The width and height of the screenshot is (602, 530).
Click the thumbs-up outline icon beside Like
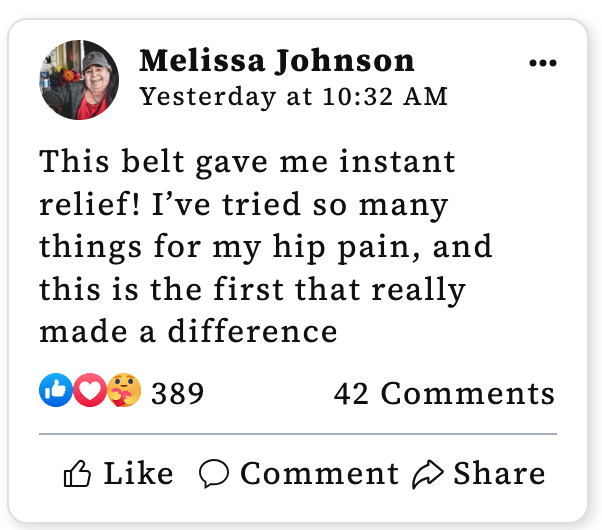click(77, 474)
